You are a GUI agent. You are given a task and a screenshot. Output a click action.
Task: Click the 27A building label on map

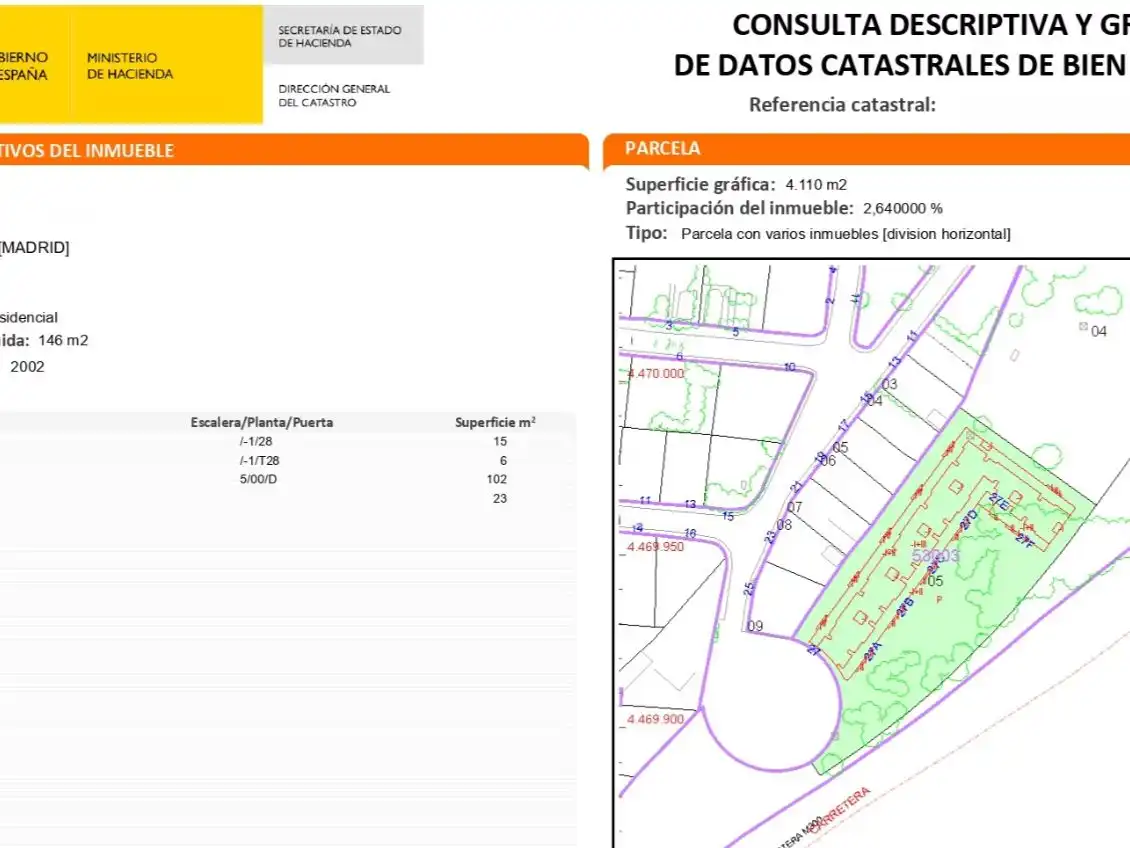coord(873,652)
